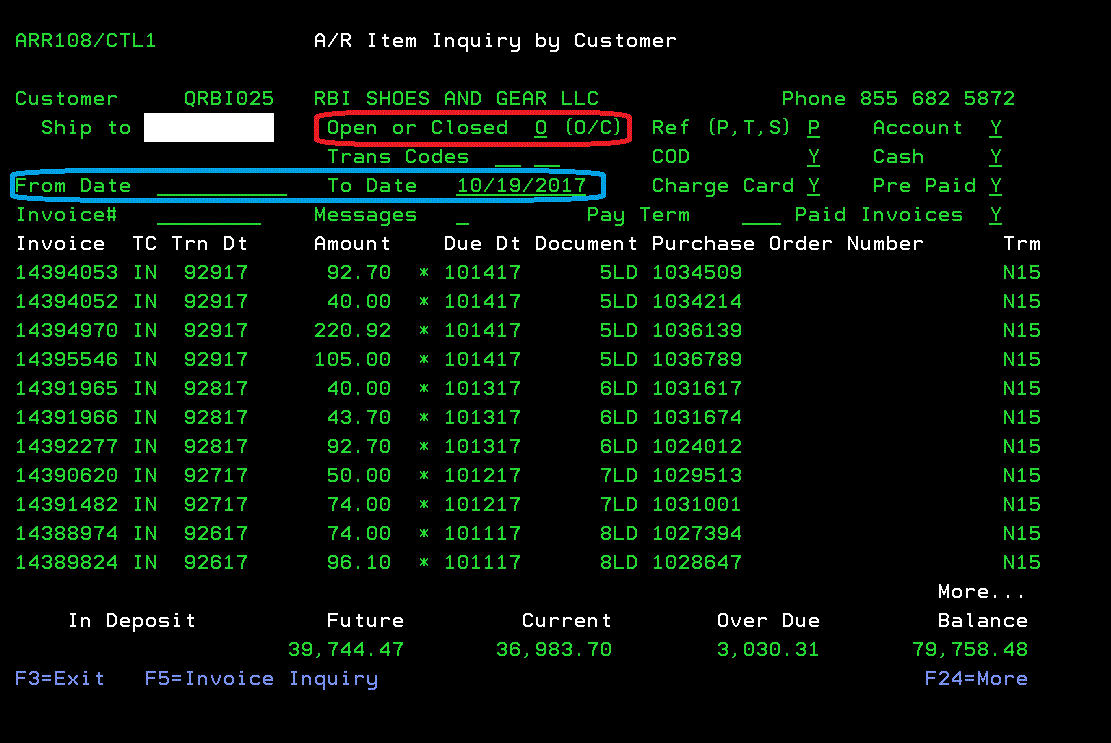
Task: Toggle the Pre Paid Y flag
Action: coord(996,186)
